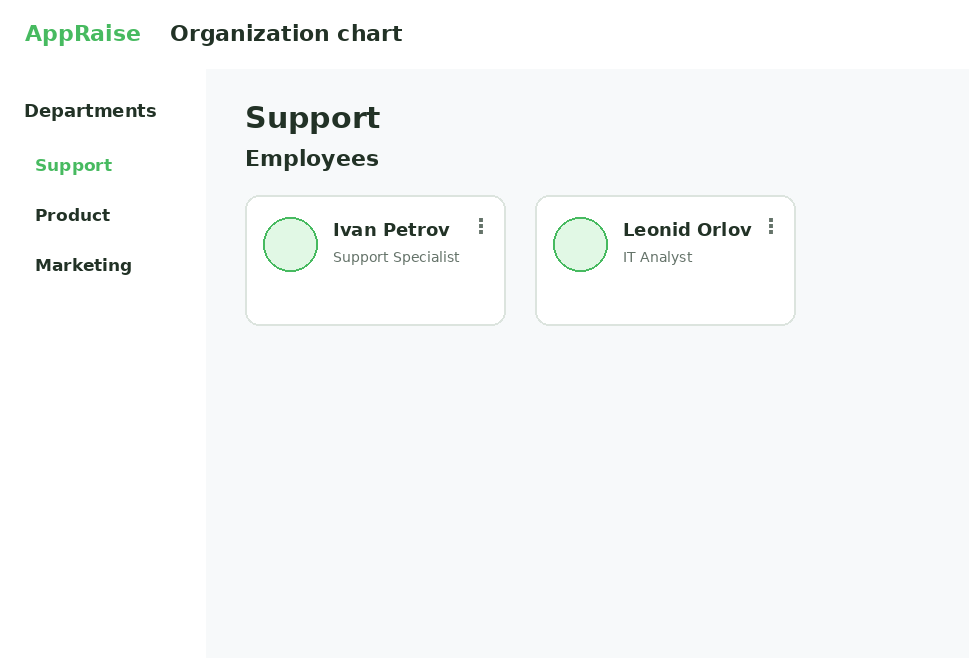The height and width of the screenshot is (658, 969).
Task: Click the Departments sidebar heading
Action: [x=90, y=111]
